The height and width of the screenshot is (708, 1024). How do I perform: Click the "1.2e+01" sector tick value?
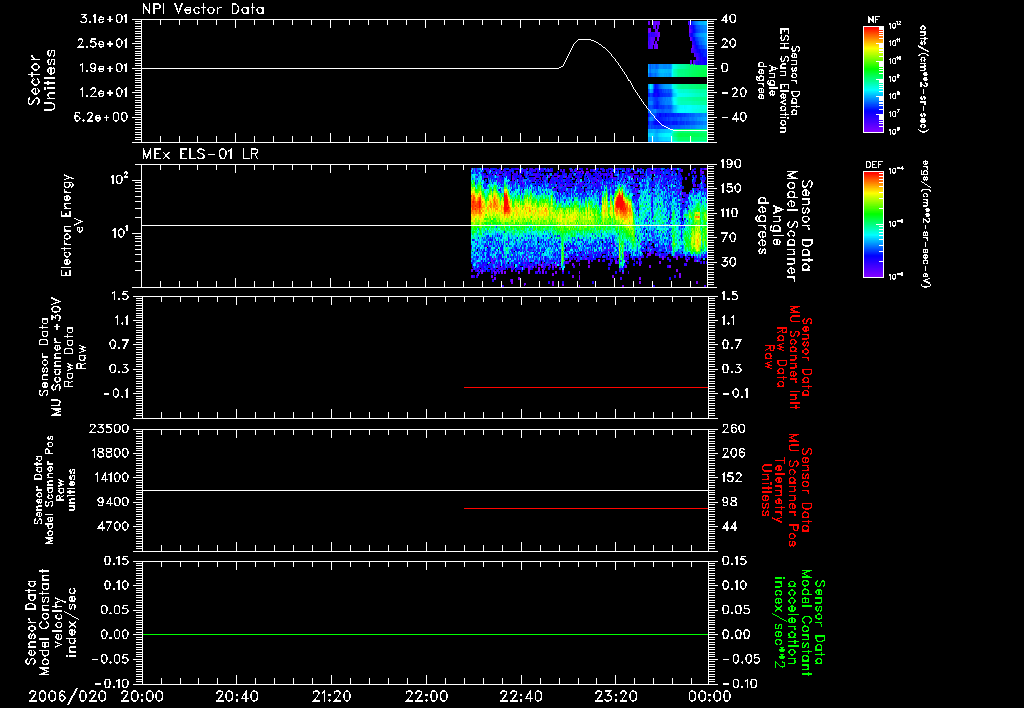click(104, 93)
